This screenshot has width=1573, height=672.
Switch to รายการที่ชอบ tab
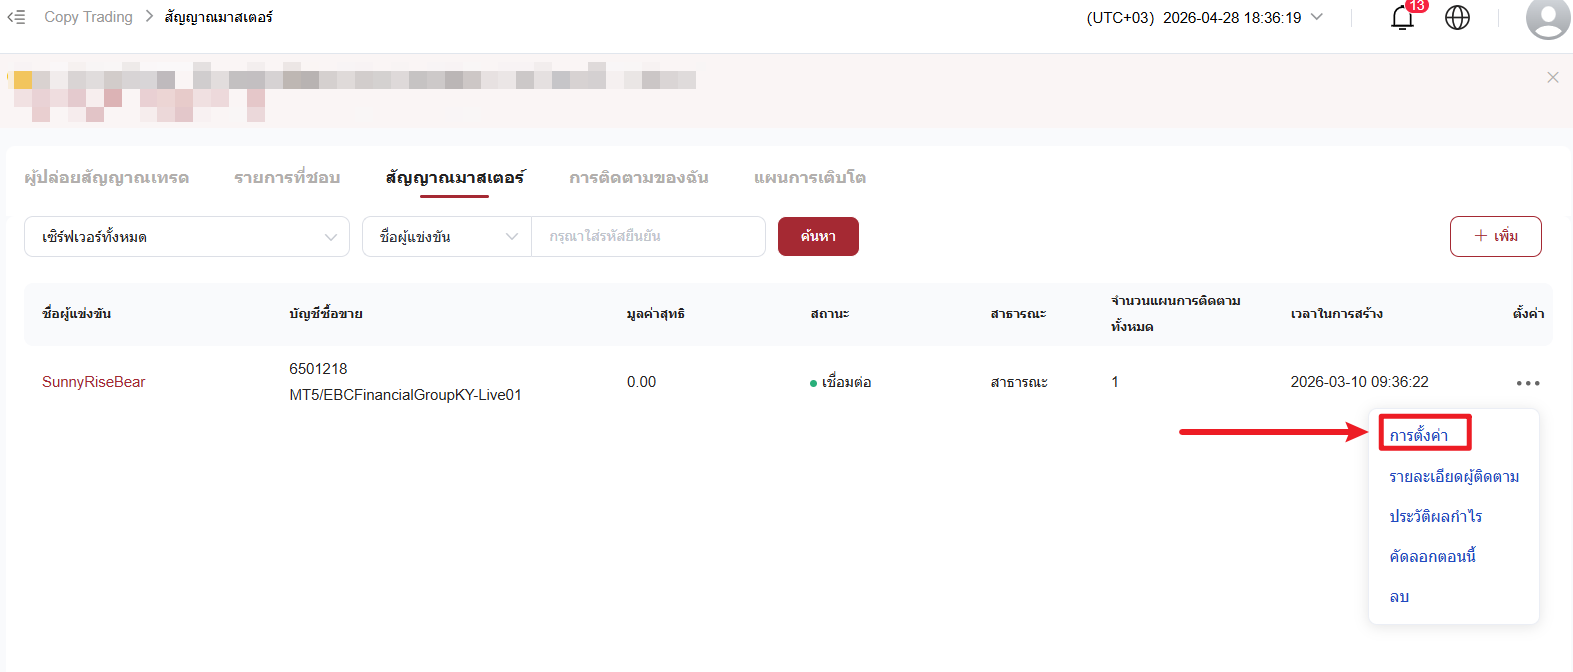coord(287,177)
